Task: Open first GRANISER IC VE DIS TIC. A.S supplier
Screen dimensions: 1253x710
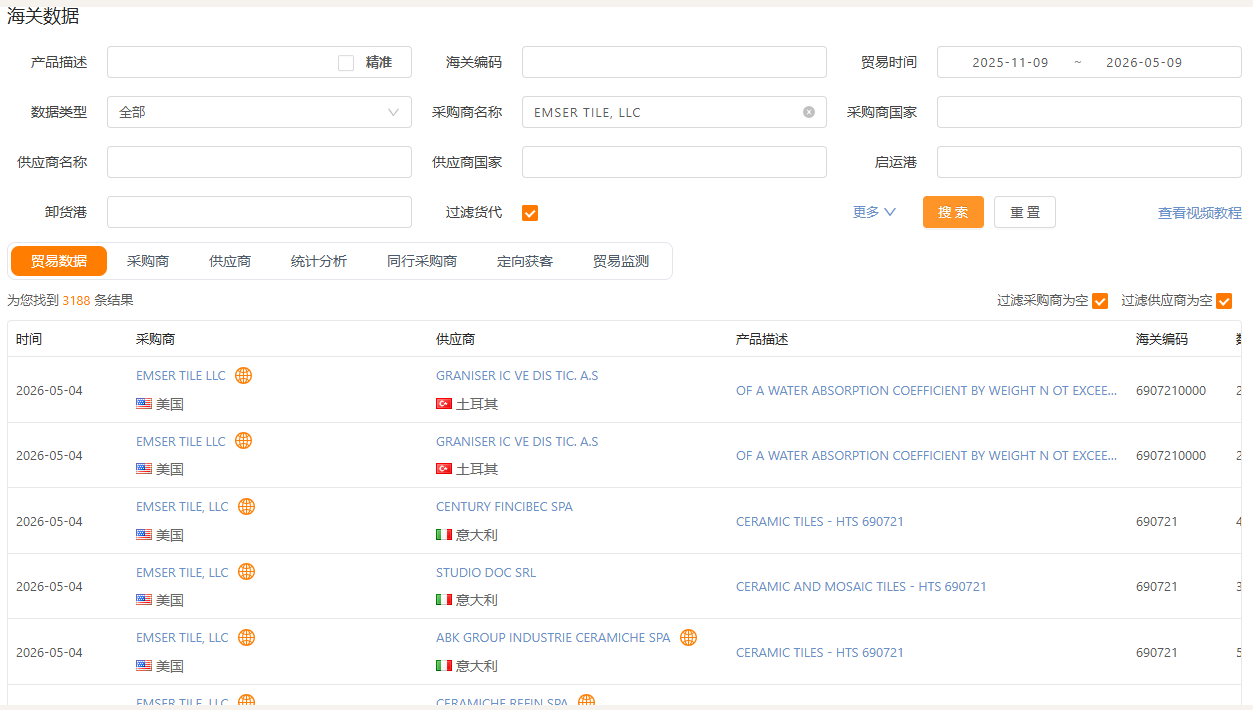Action: click(x=517, y=376)
